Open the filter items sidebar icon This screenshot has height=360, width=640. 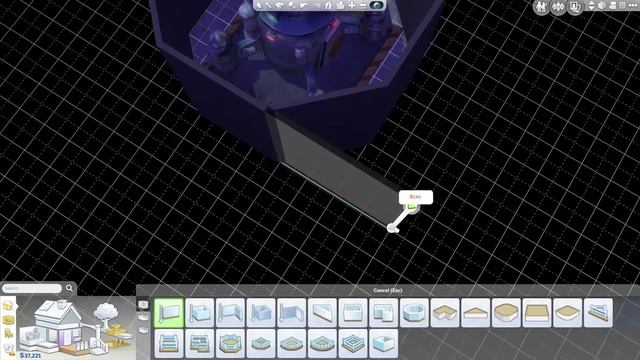[x=8, y=349]
